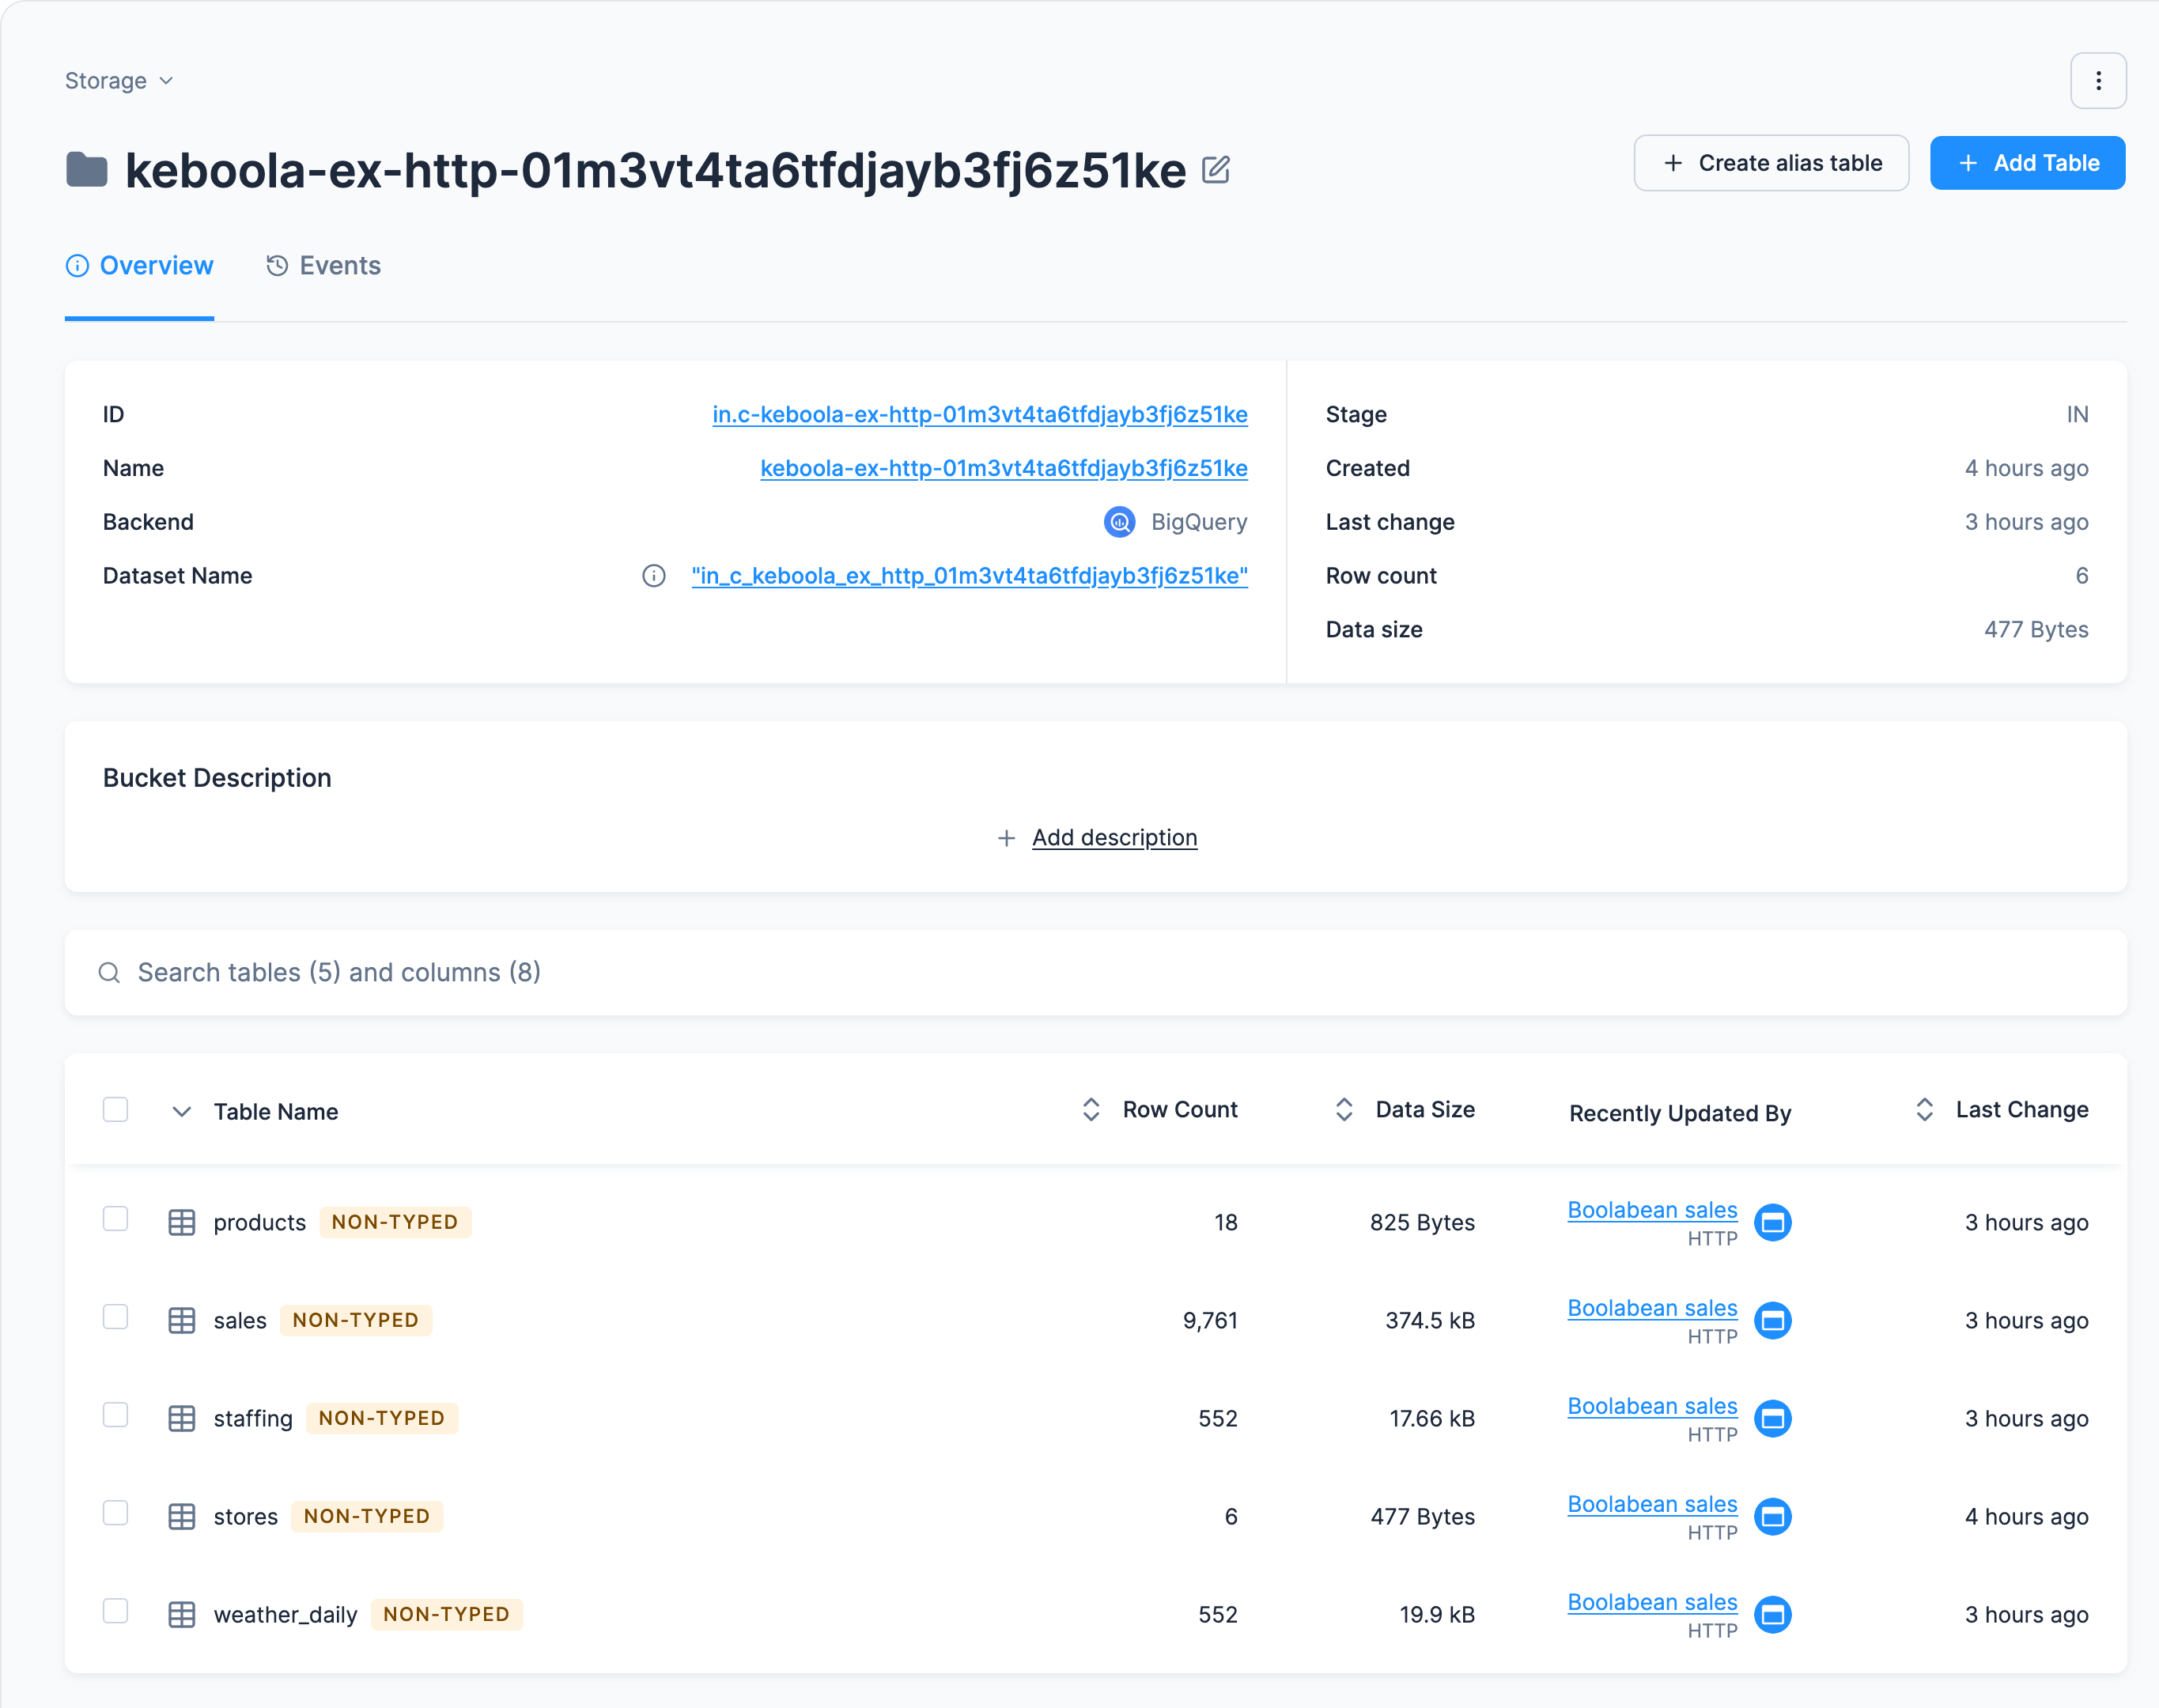Open the three-dot more options menu
2159x1708 pixels.
(x=2097, y=81)
